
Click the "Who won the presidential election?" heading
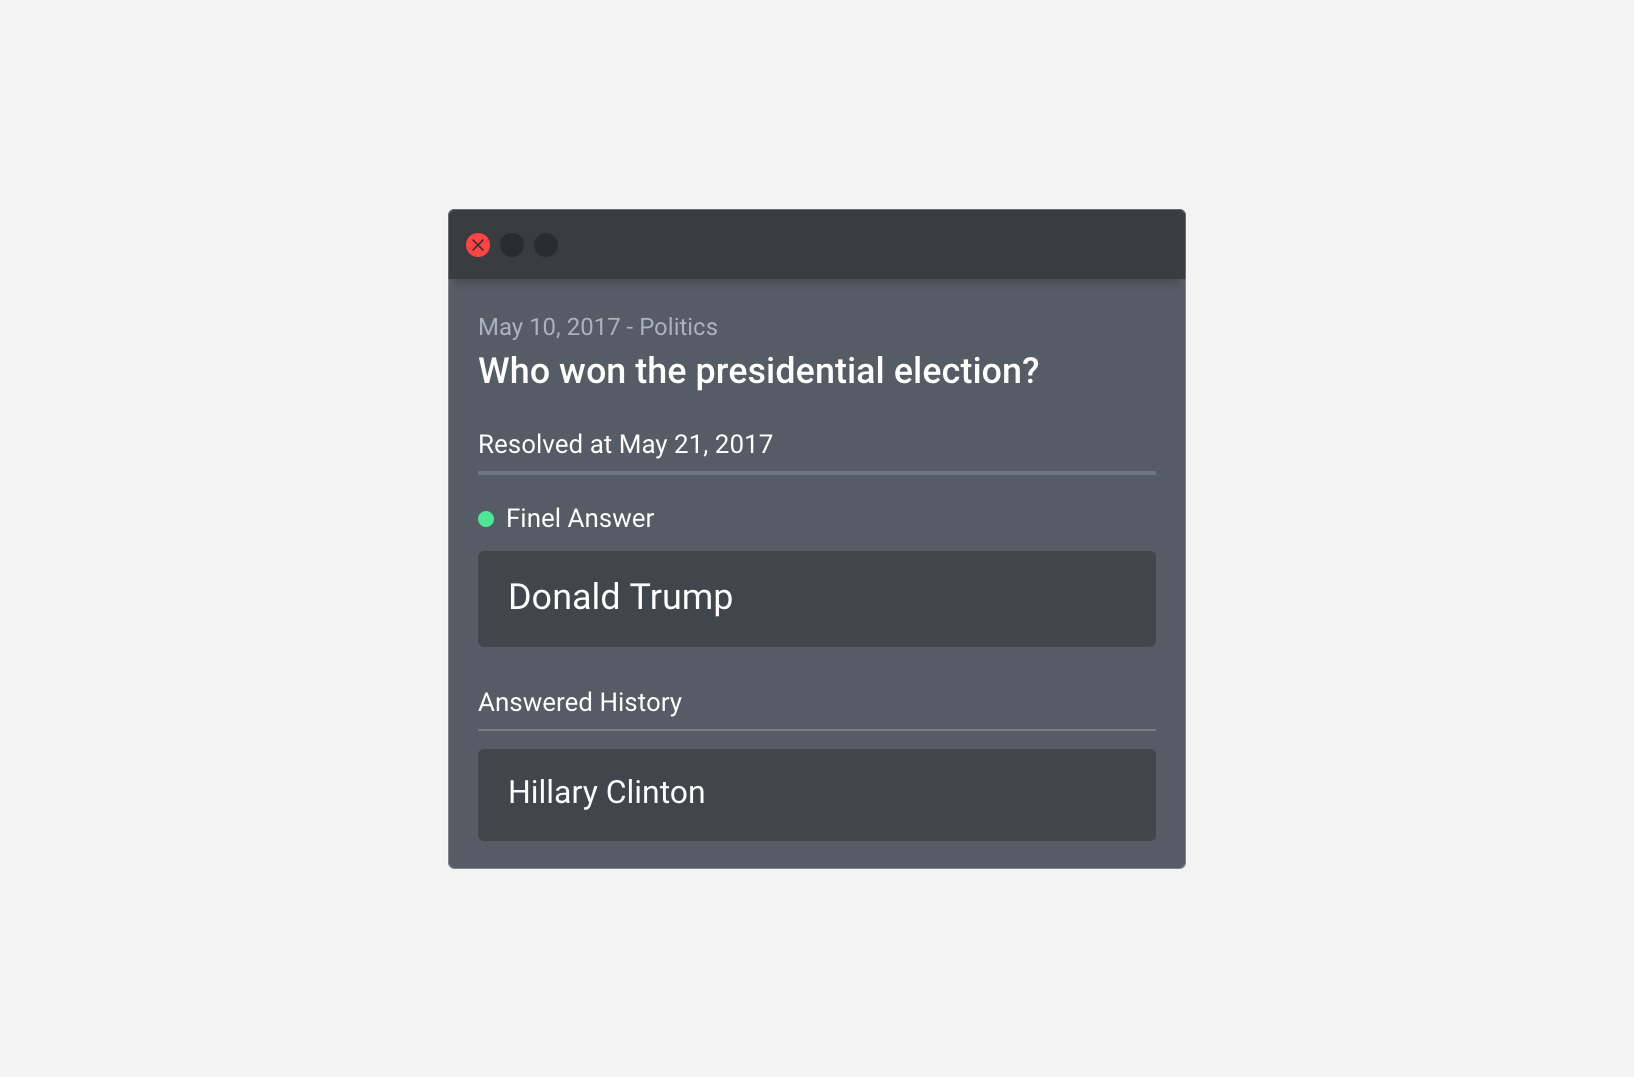click(758, 371)
